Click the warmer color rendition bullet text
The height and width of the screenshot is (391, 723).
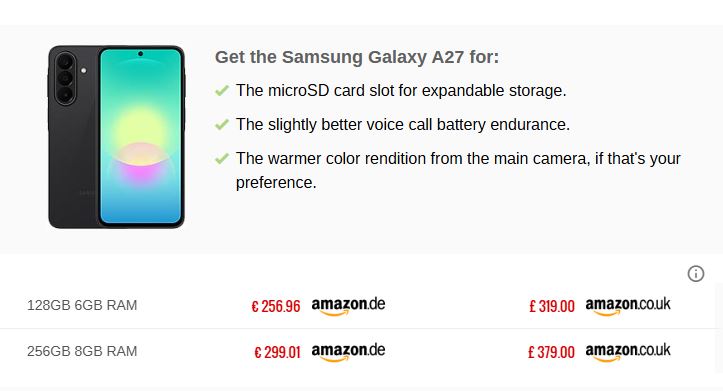tap(458, 170)
